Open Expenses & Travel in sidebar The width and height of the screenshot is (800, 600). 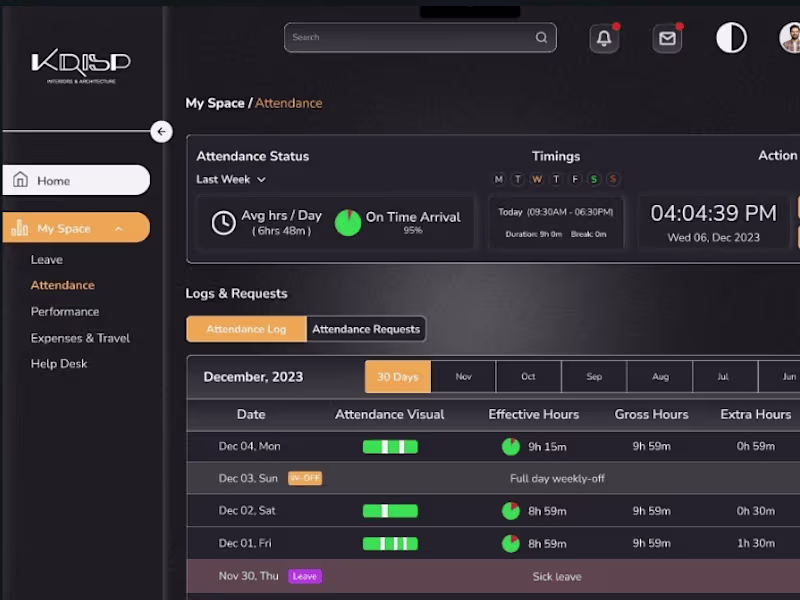click(80, 338)
